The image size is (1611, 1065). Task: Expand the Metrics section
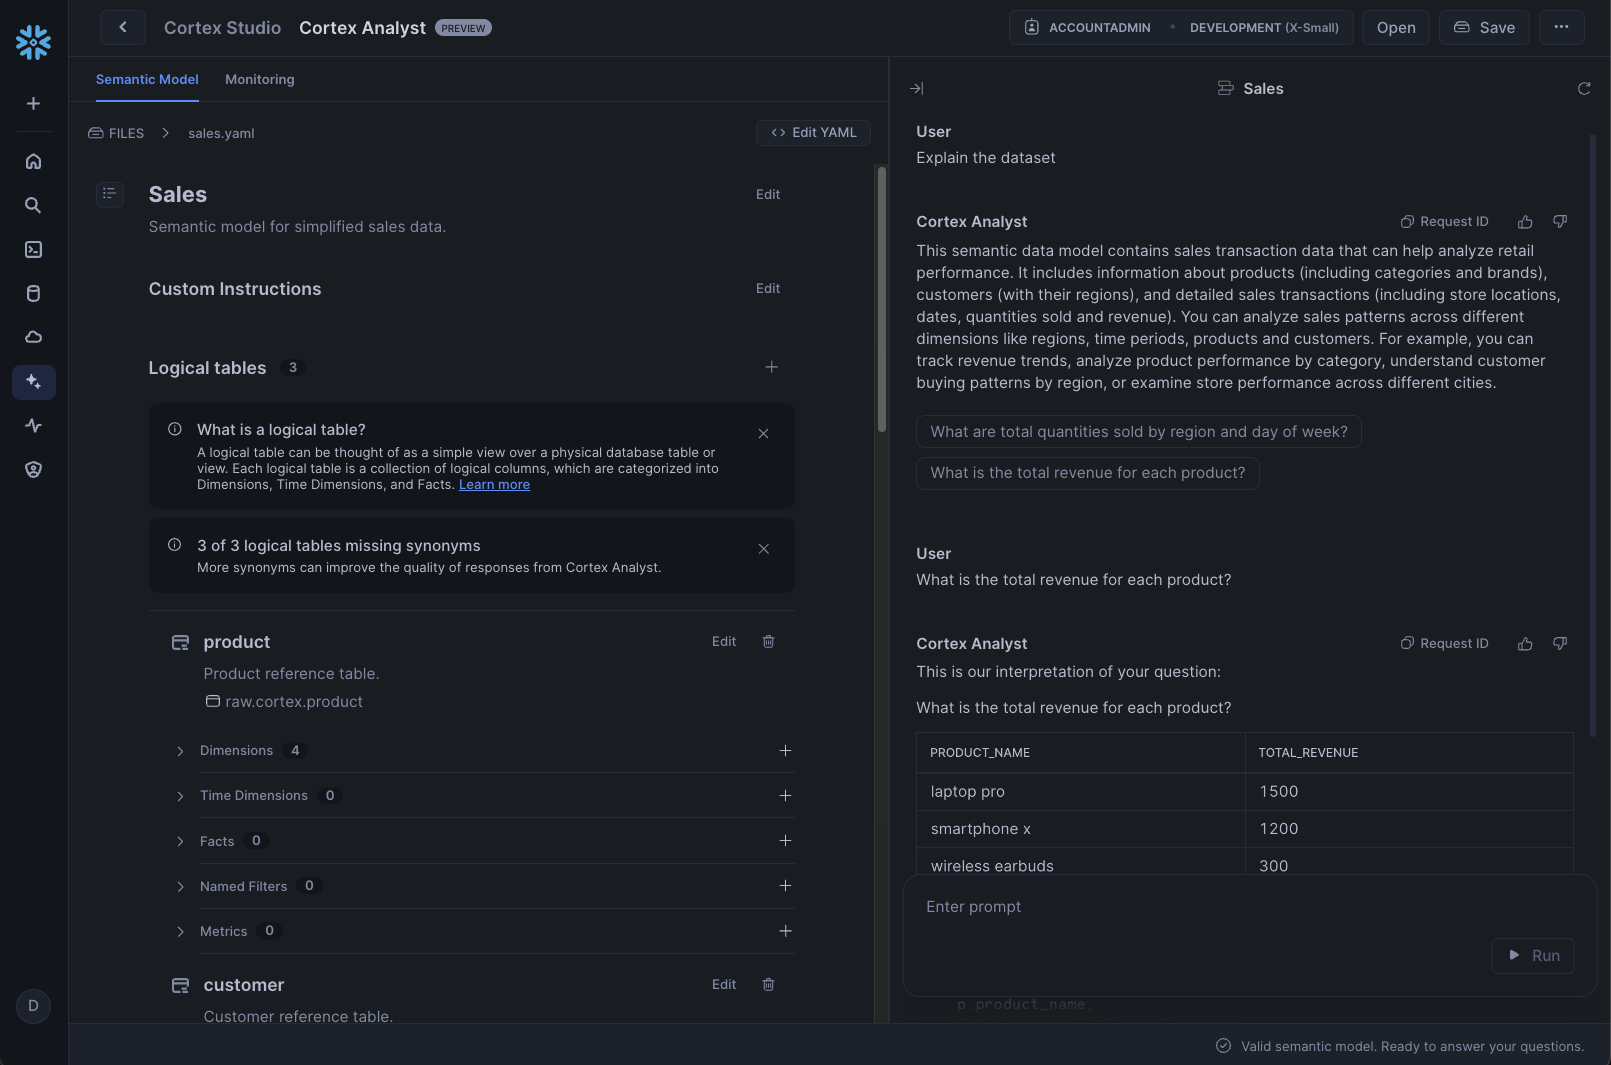click(x=180, y=931)
